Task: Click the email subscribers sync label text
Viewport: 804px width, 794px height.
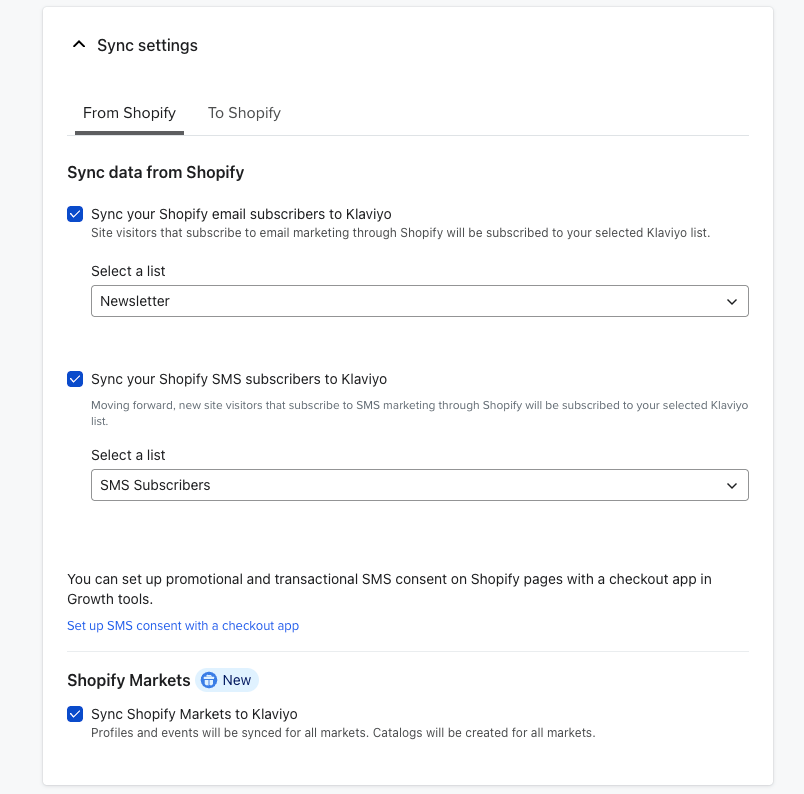Action: [x=241, y=214]
